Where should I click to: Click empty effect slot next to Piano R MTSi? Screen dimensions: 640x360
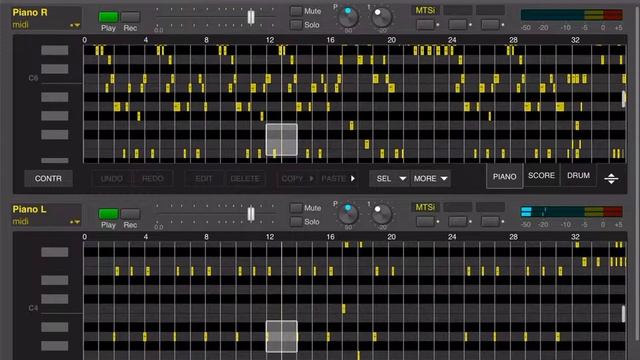[458, 10]
